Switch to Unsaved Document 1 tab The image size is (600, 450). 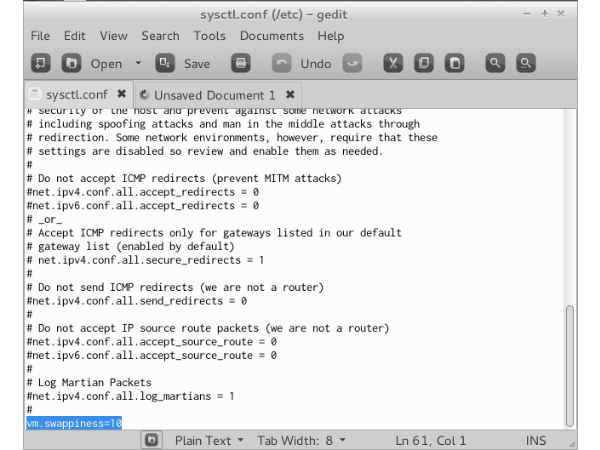point(215,95)
